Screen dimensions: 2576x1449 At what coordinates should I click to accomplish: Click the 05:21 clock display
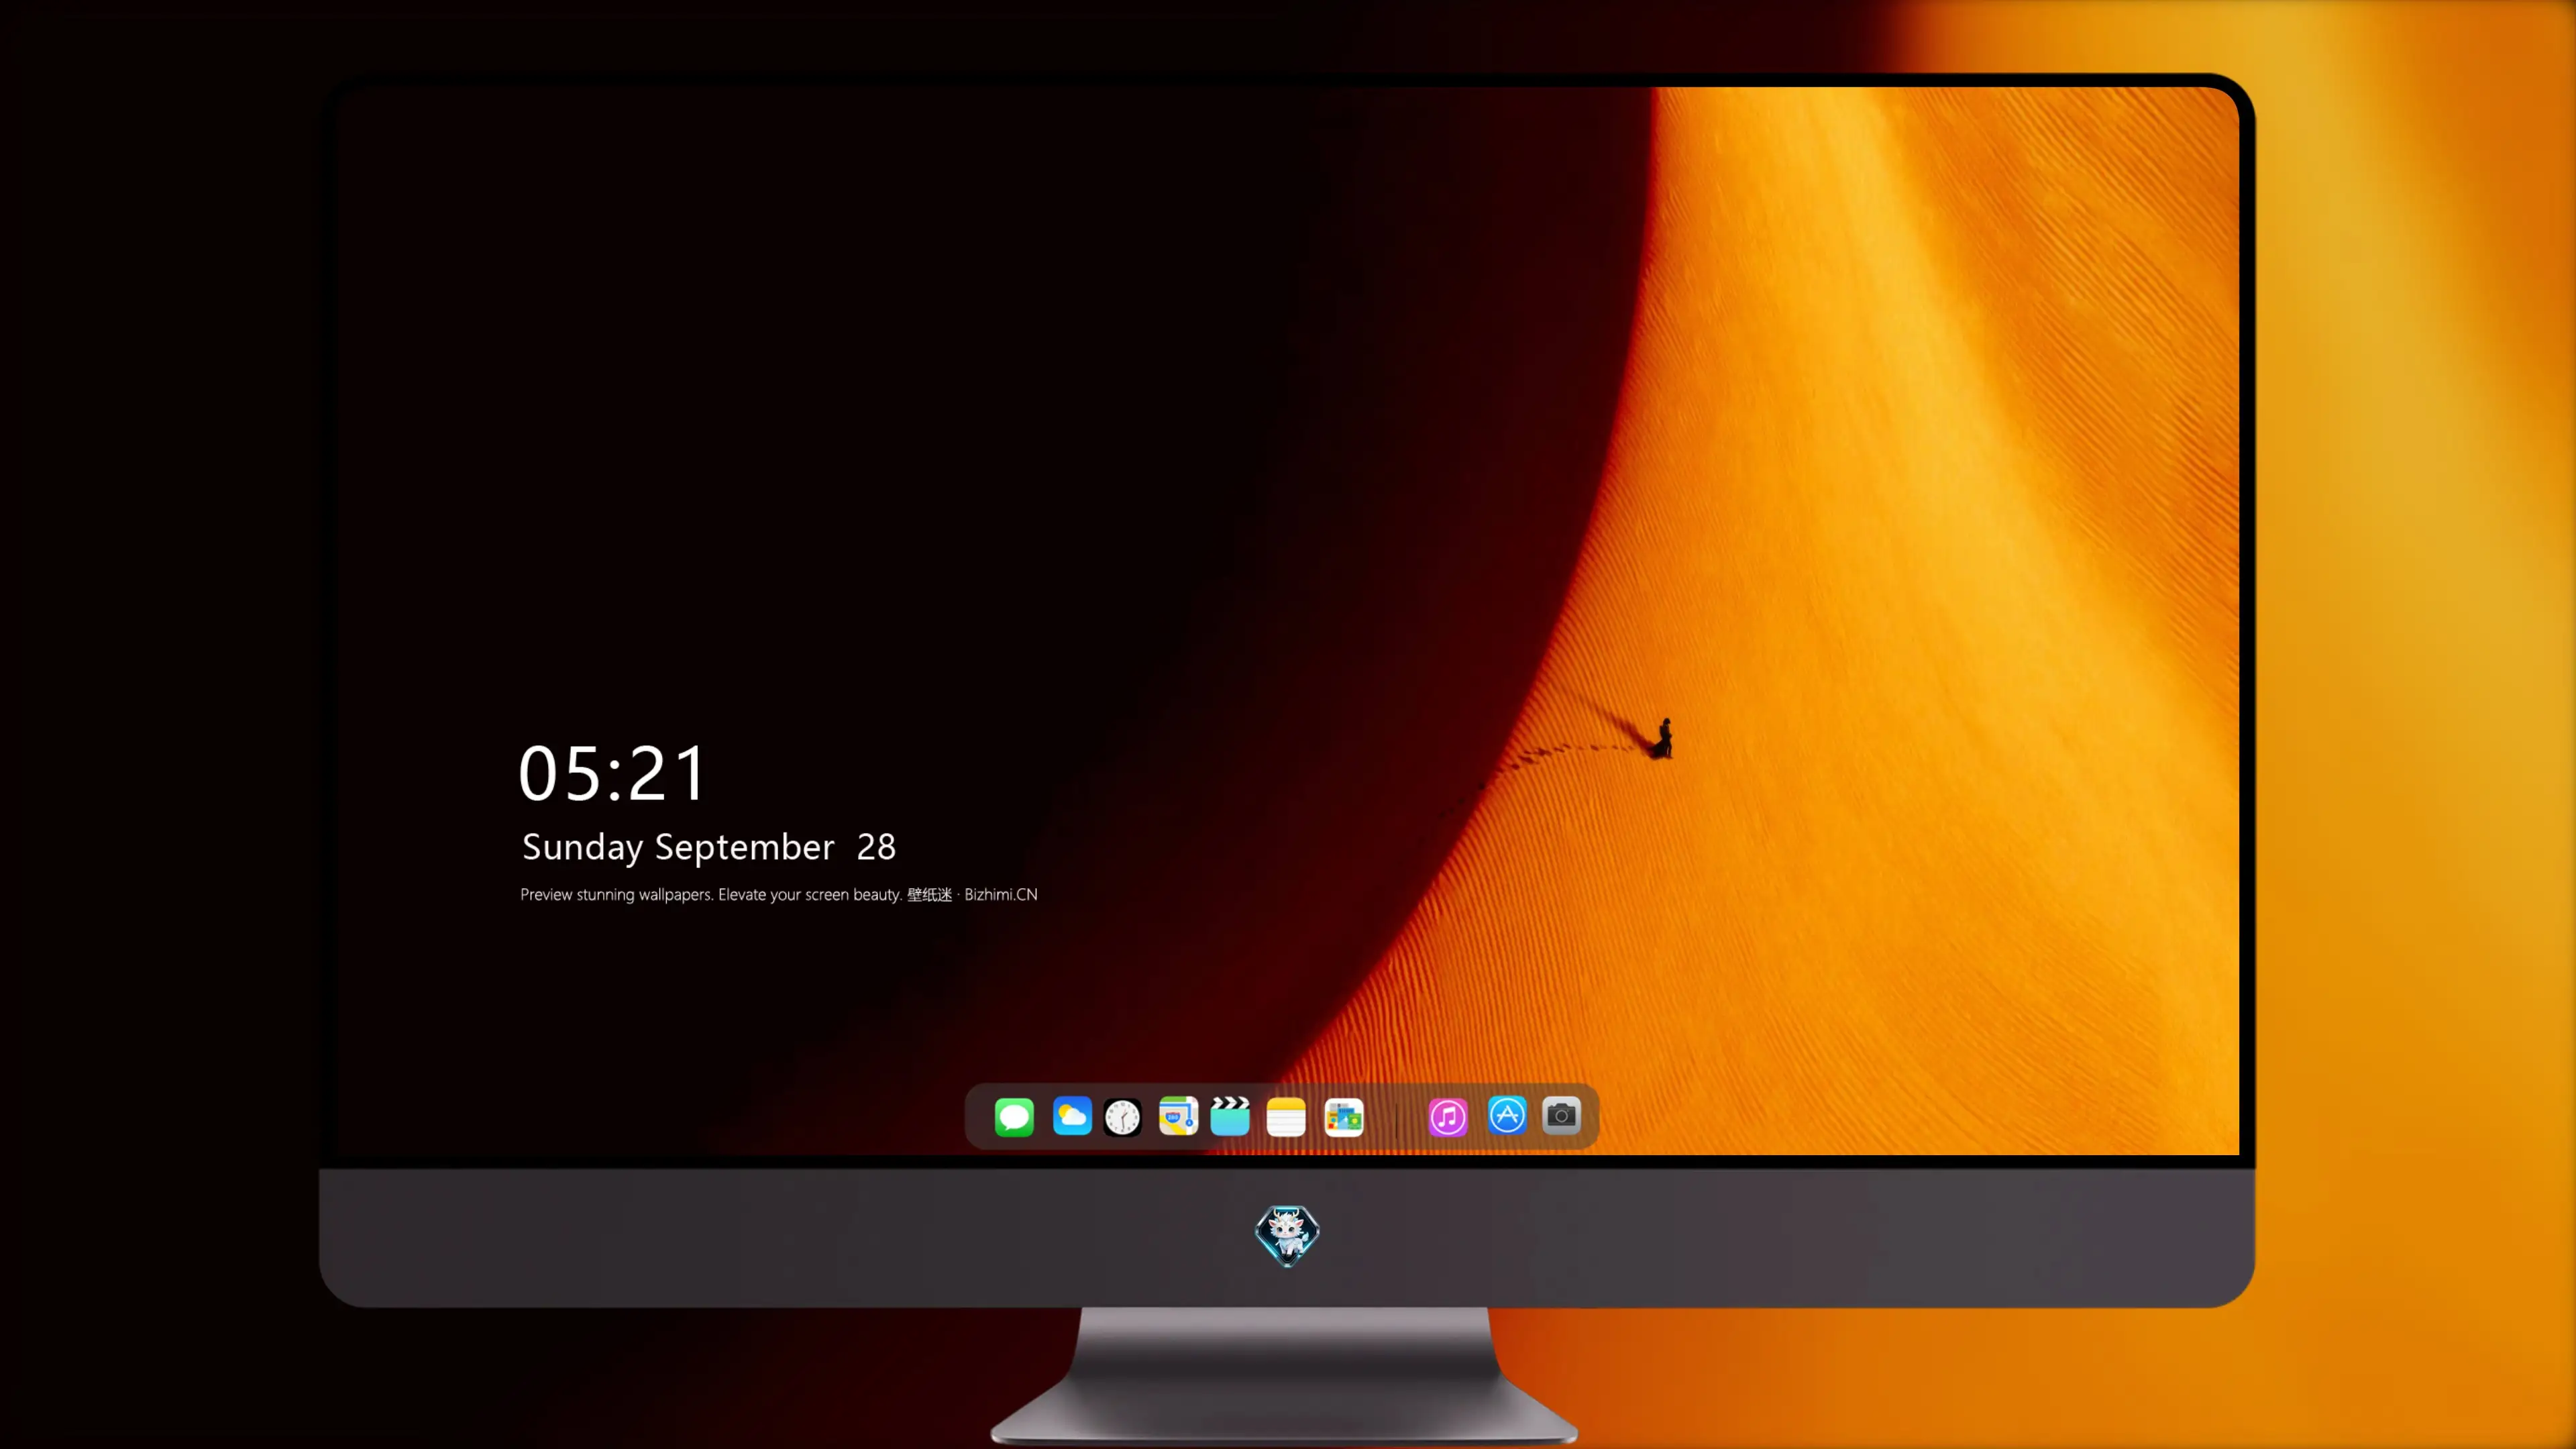(612, 774)
